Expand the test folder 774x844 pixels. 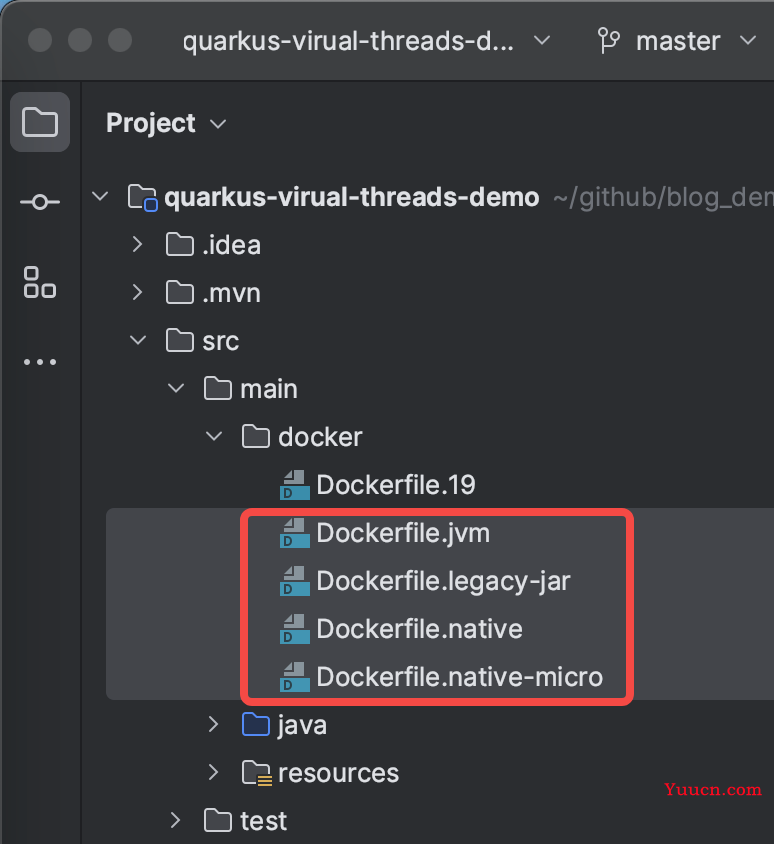176,821
